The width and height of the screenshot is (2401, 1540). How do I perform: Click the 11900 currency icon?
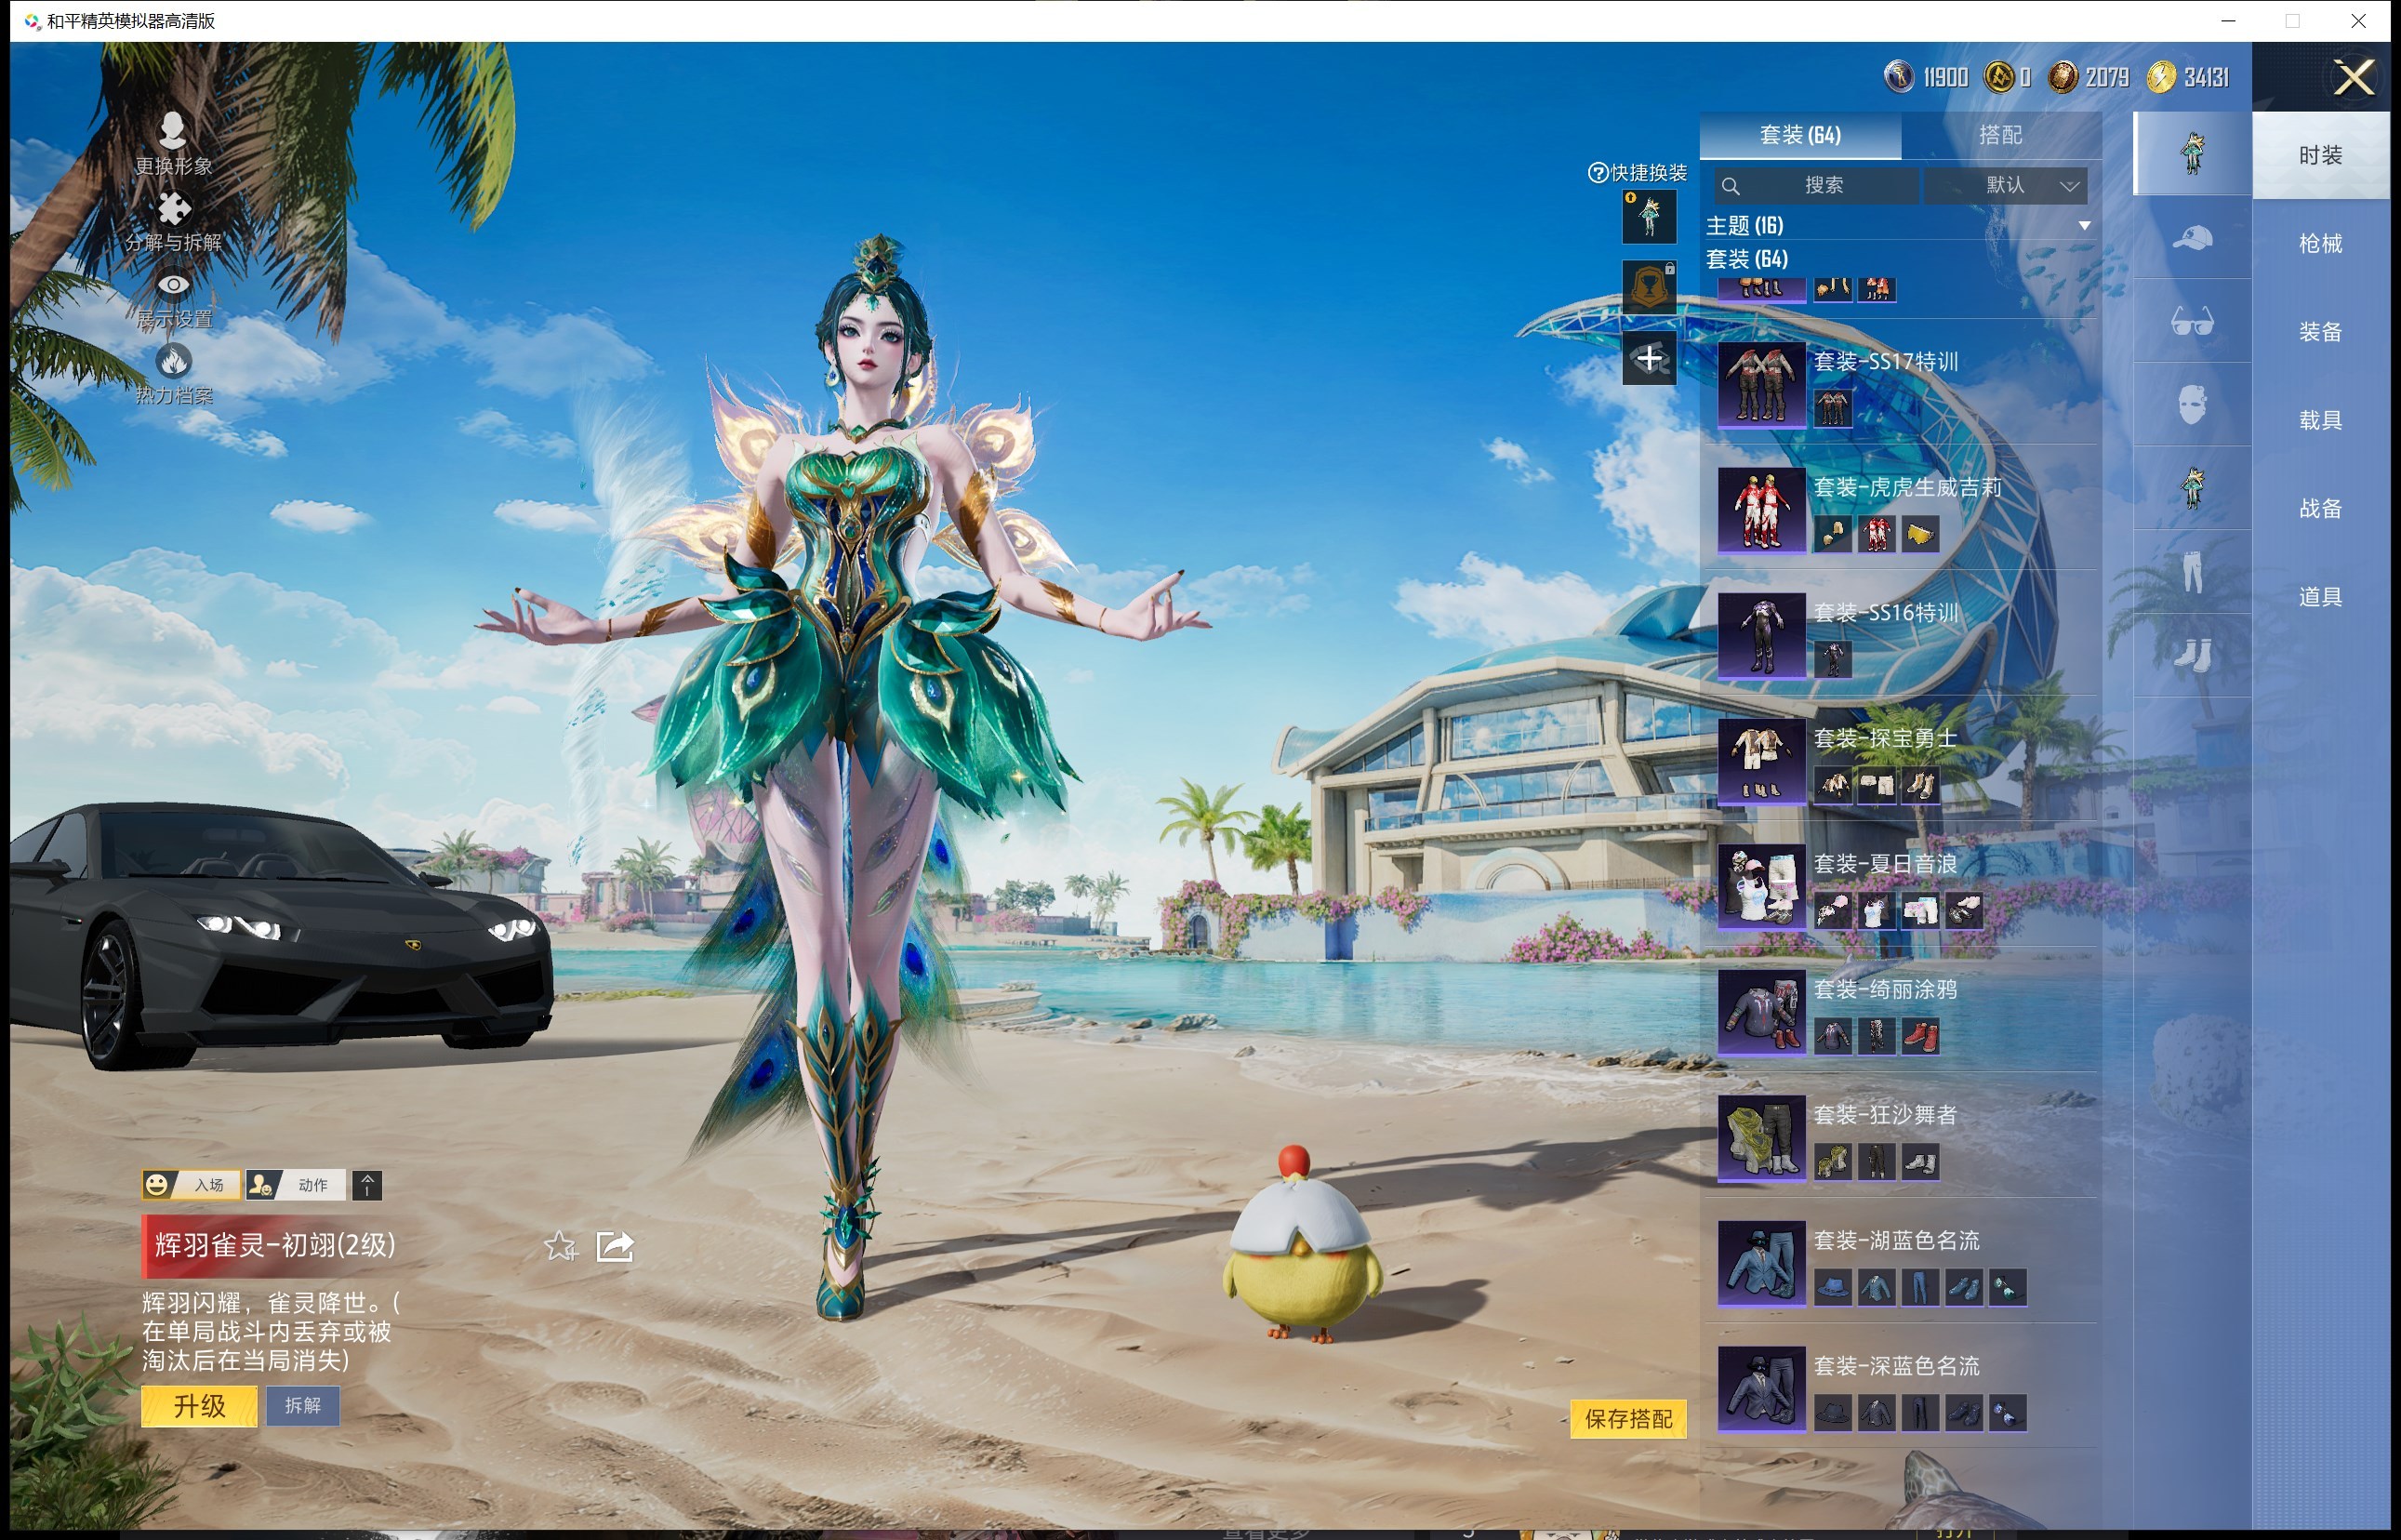point(1898,77)
